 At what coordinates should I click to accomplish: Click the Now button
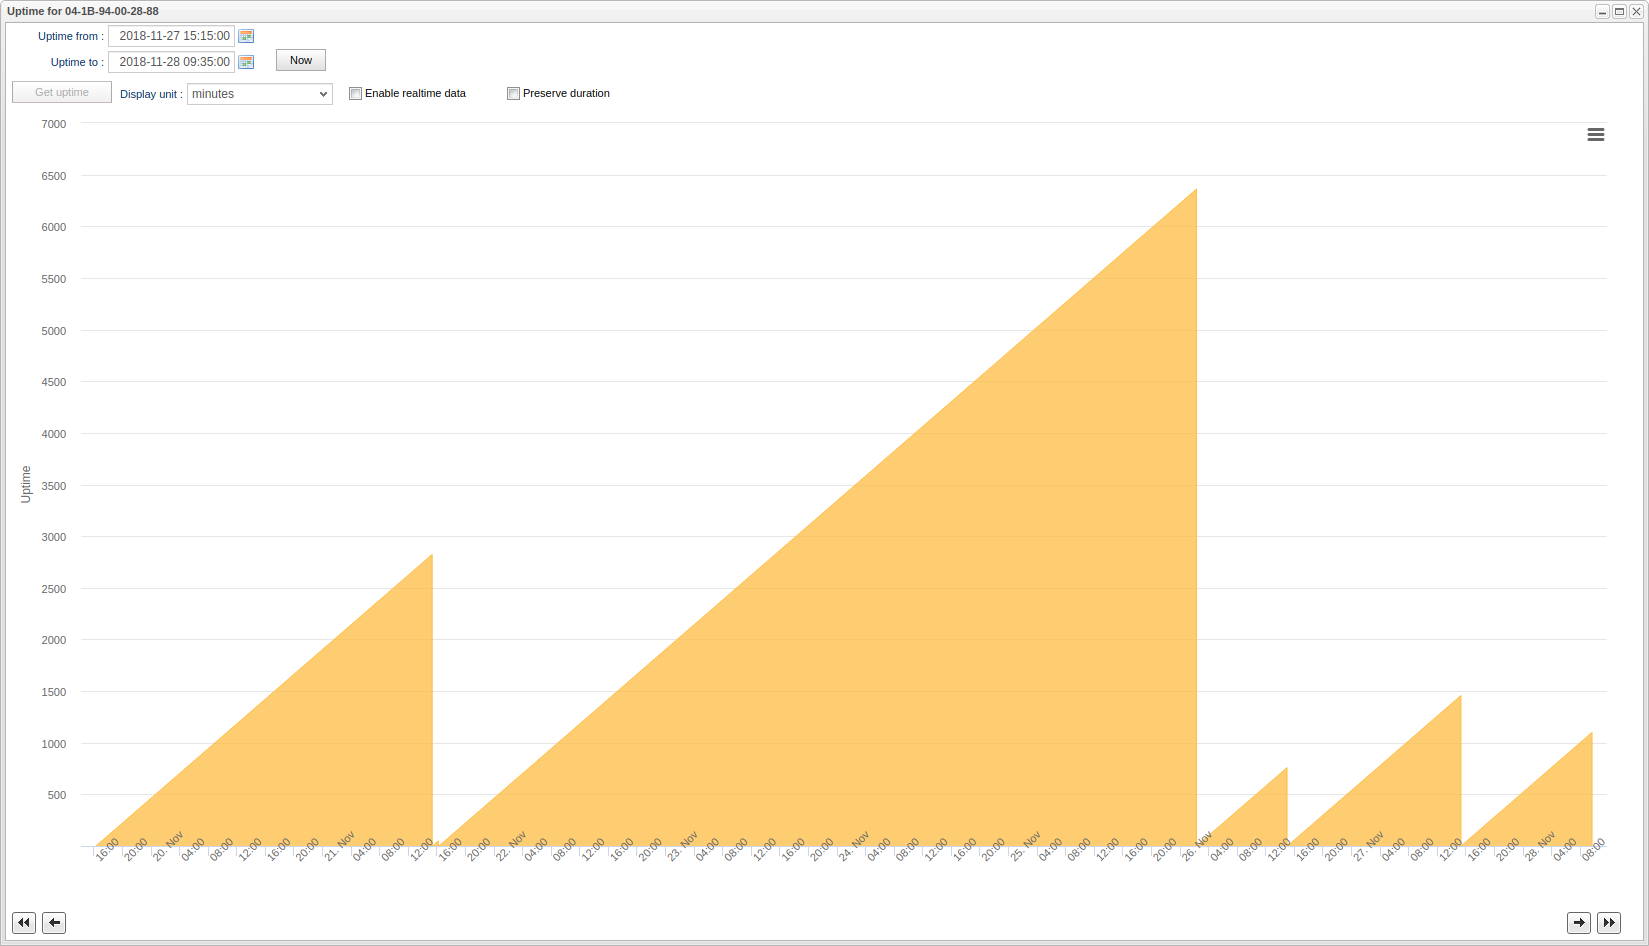click(300, 61)
